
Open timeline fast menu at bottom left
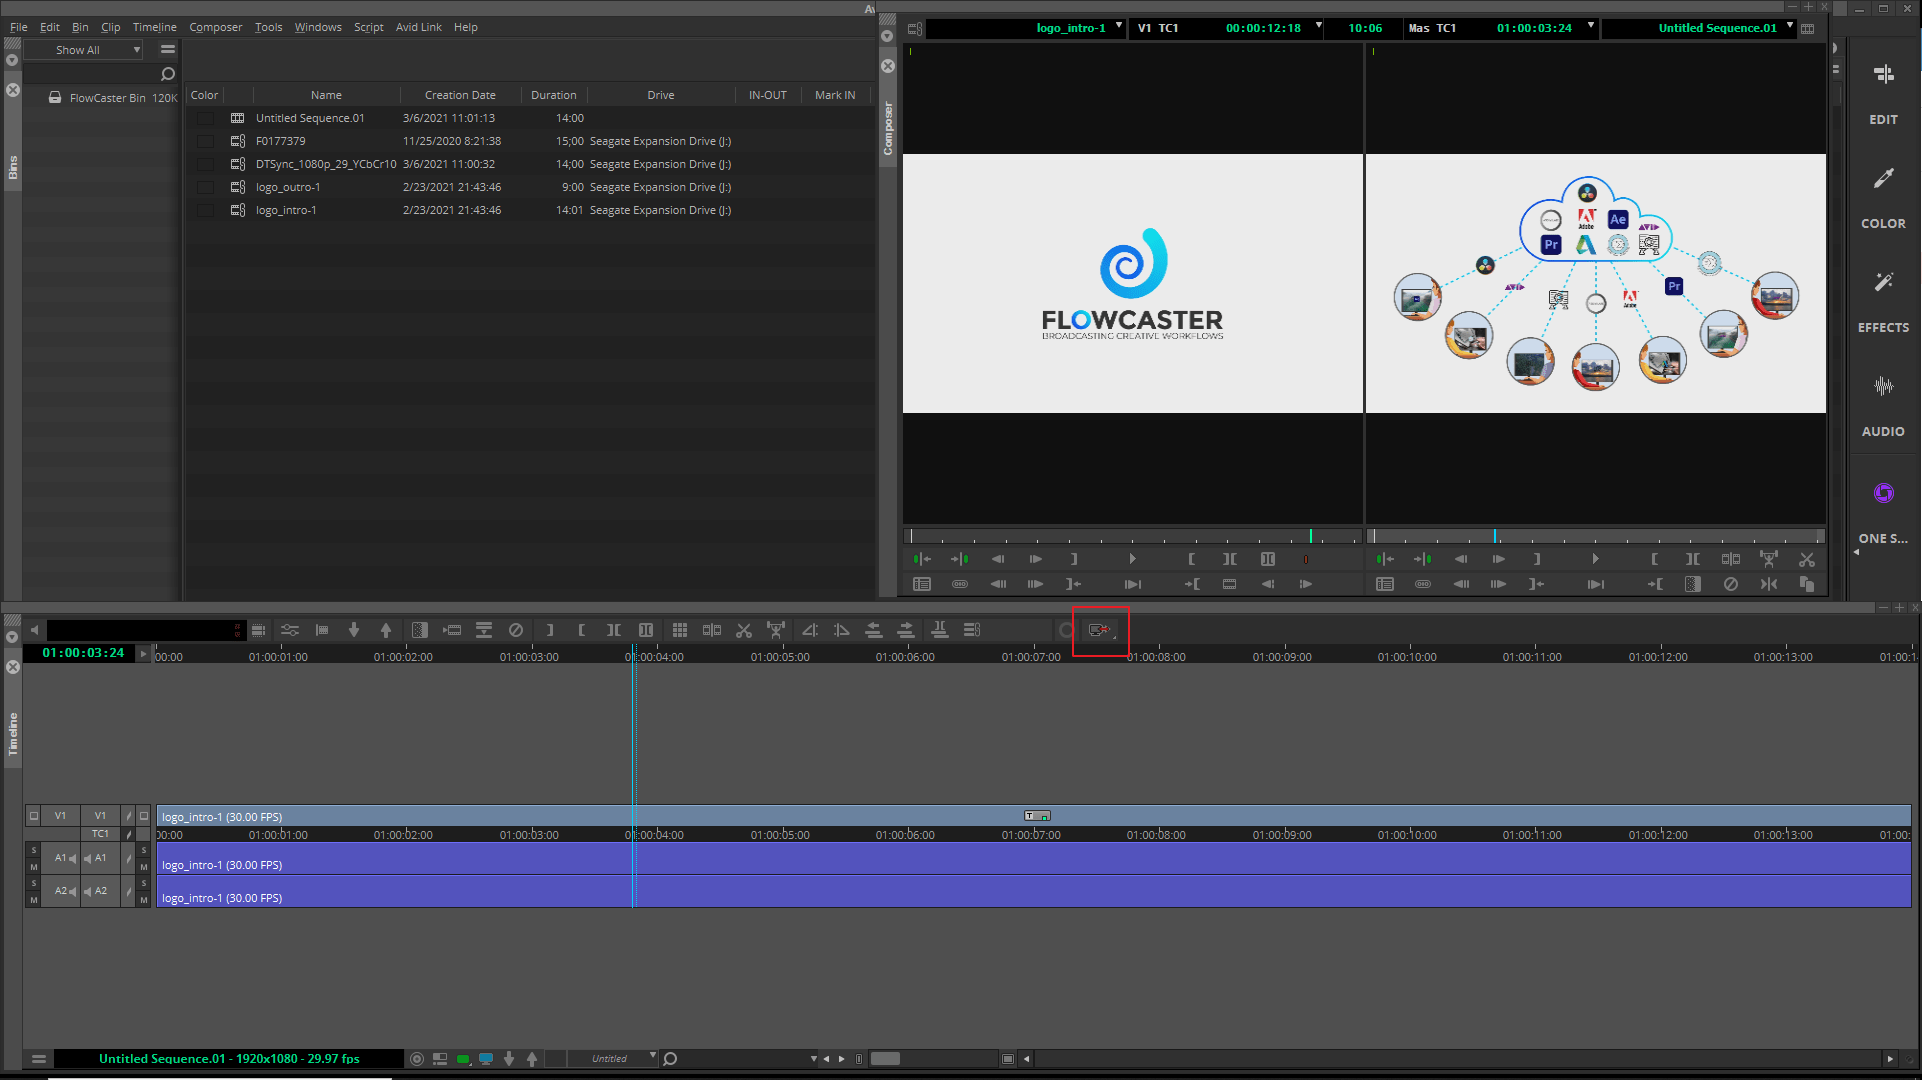point(38,1058)
